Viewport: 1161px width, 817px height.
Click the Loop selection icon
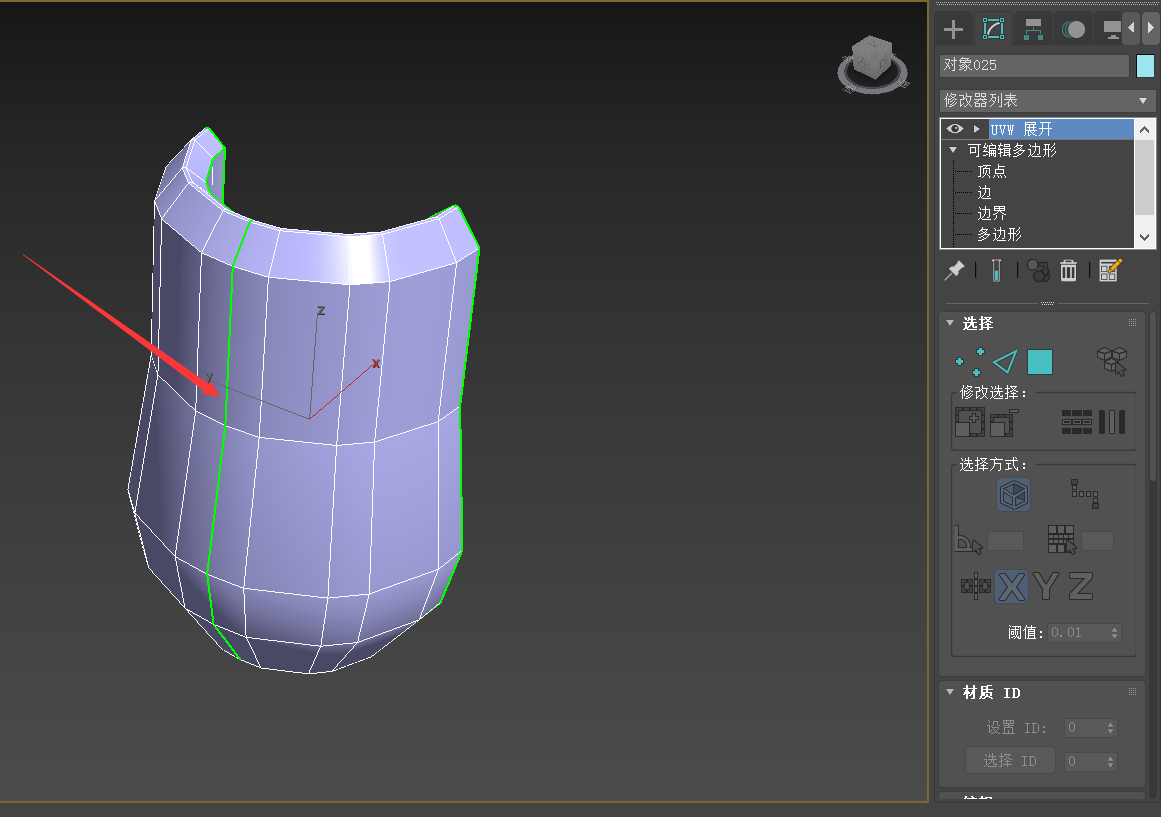tap(1077, 422)
